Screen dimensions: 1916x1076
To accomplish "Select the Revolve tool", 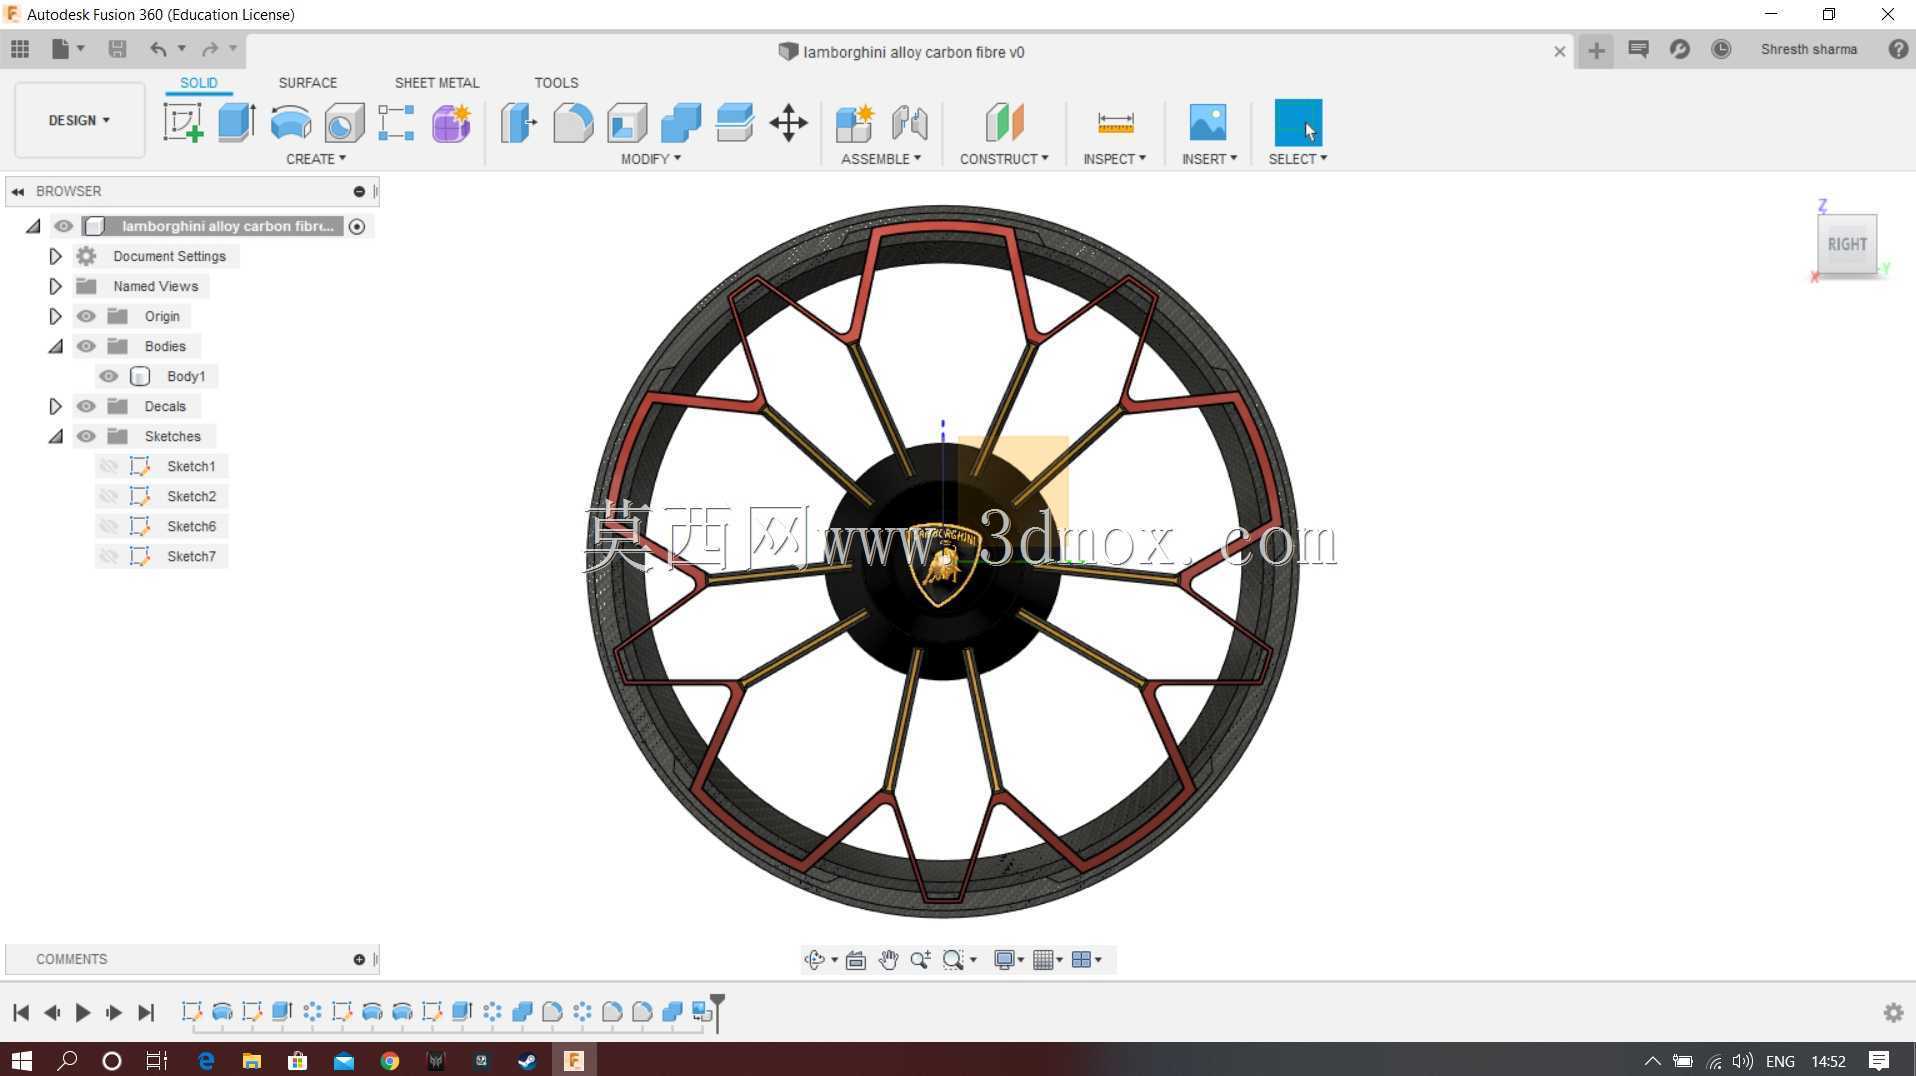I will [x=291, y=123].
